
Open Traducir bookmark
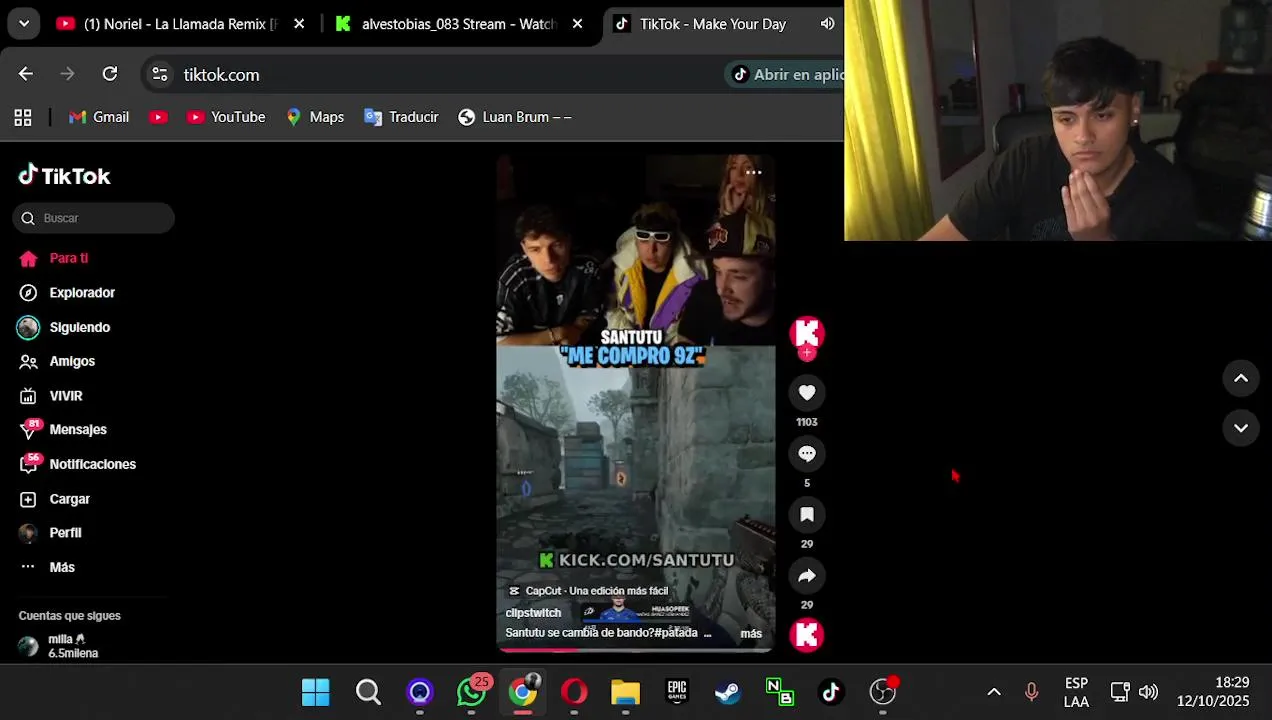(x=401, y=117)
